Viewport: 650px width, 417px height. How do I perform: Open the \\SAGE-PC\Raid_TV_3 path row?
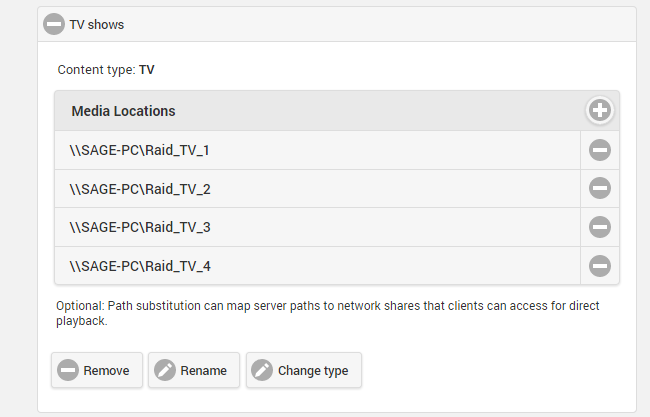140,228
